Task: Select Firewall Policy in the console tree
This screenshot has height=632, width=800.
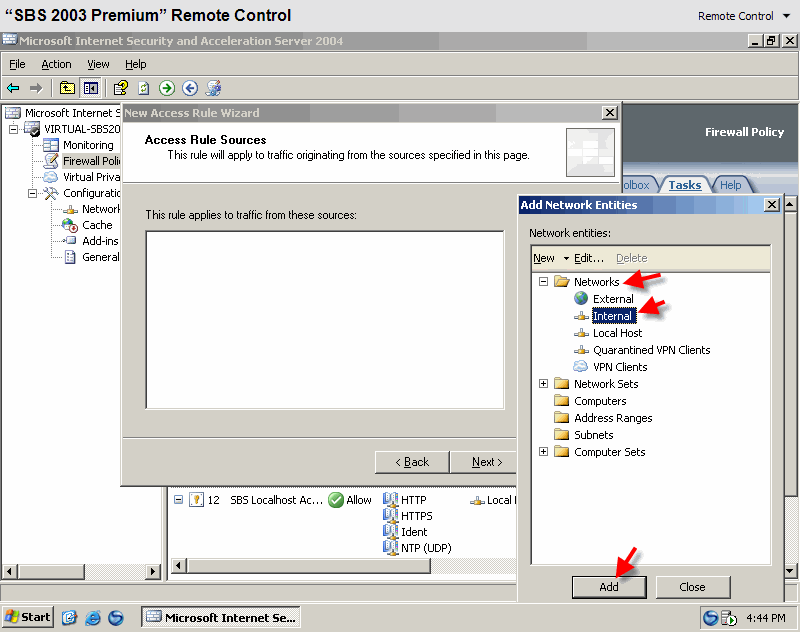Action: click(91, 161)
